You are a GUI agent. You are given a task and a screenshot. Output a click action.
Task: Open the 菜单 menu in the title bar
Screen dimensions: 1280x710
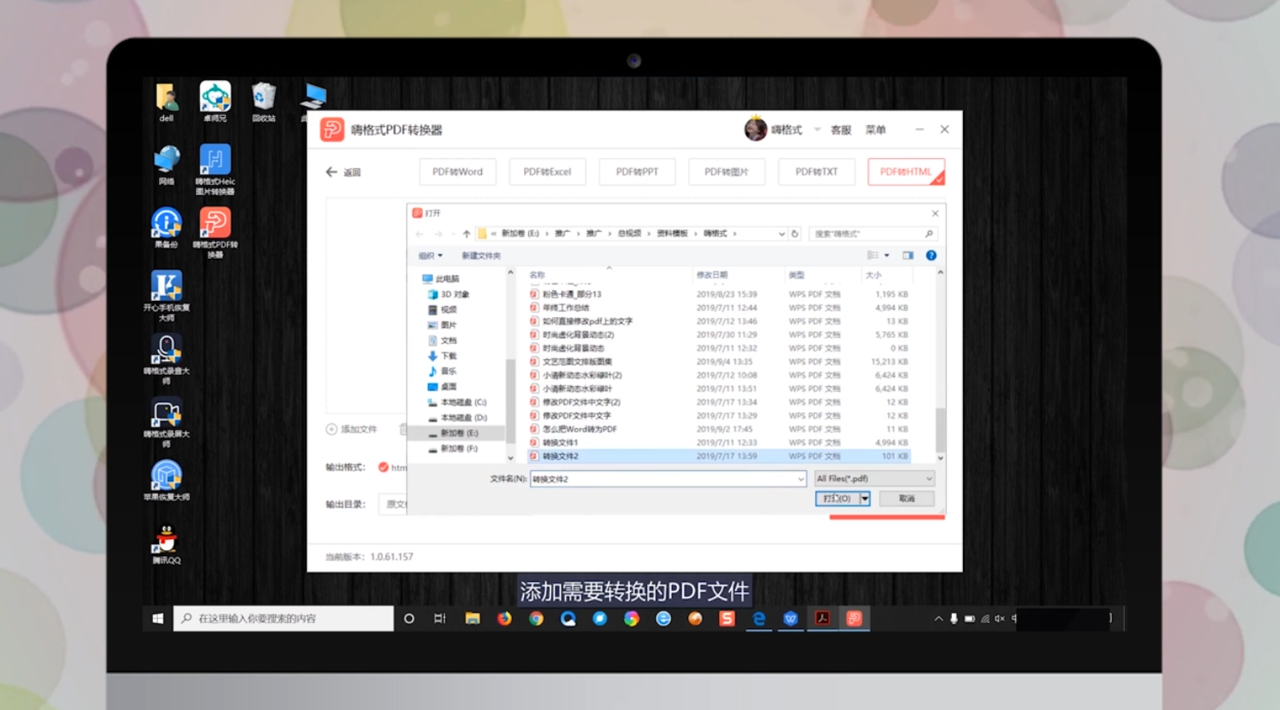(876, 130)
